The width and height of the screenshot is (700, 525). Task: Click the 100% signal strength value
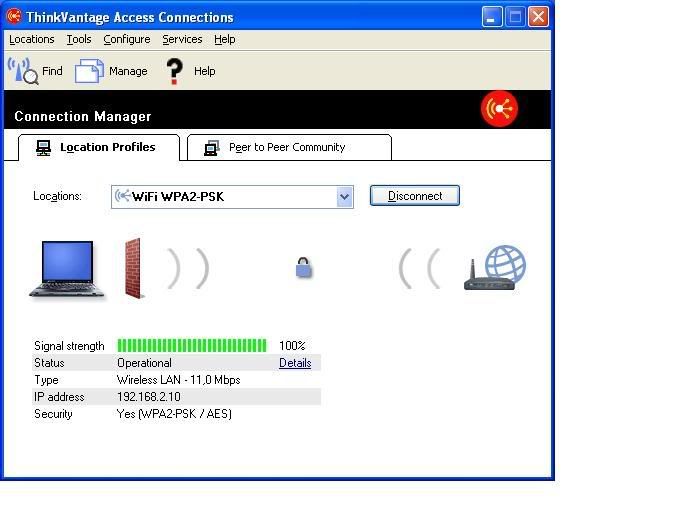pos(292,346)
